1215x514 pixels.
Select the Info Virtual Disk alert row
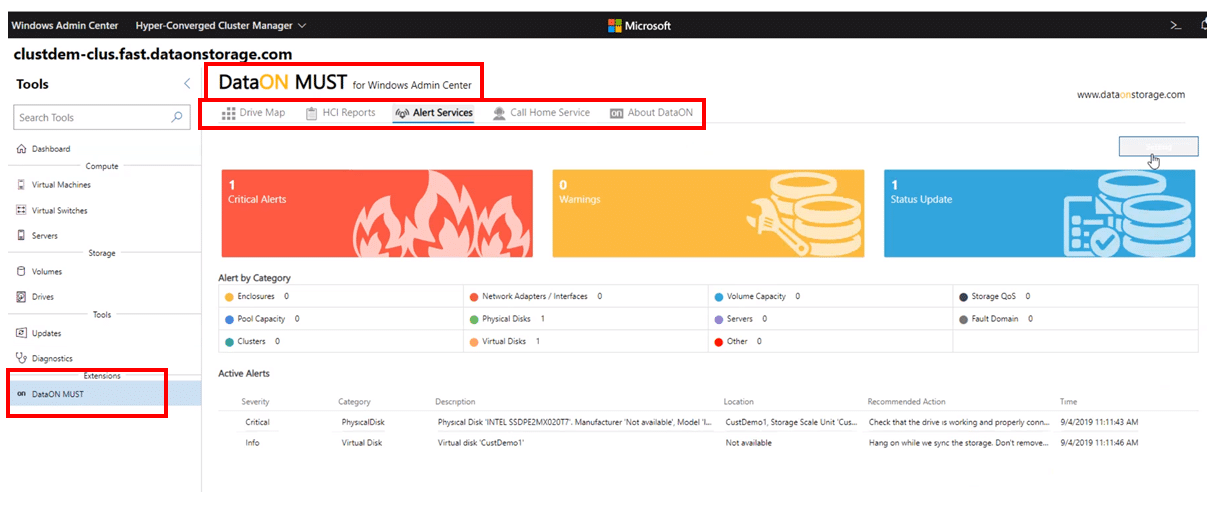pyautogui.click(x=708, y=443)
